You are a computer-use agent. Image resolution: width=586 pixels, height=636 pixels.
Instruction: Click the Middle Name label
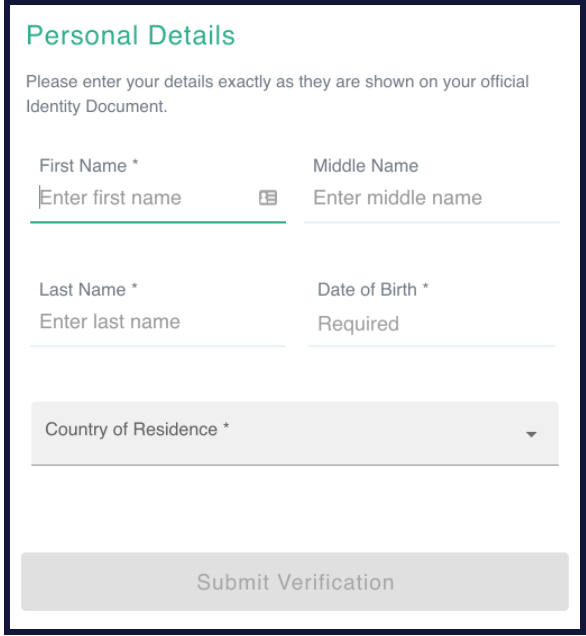pyautogui.click(x=365, y=166)
